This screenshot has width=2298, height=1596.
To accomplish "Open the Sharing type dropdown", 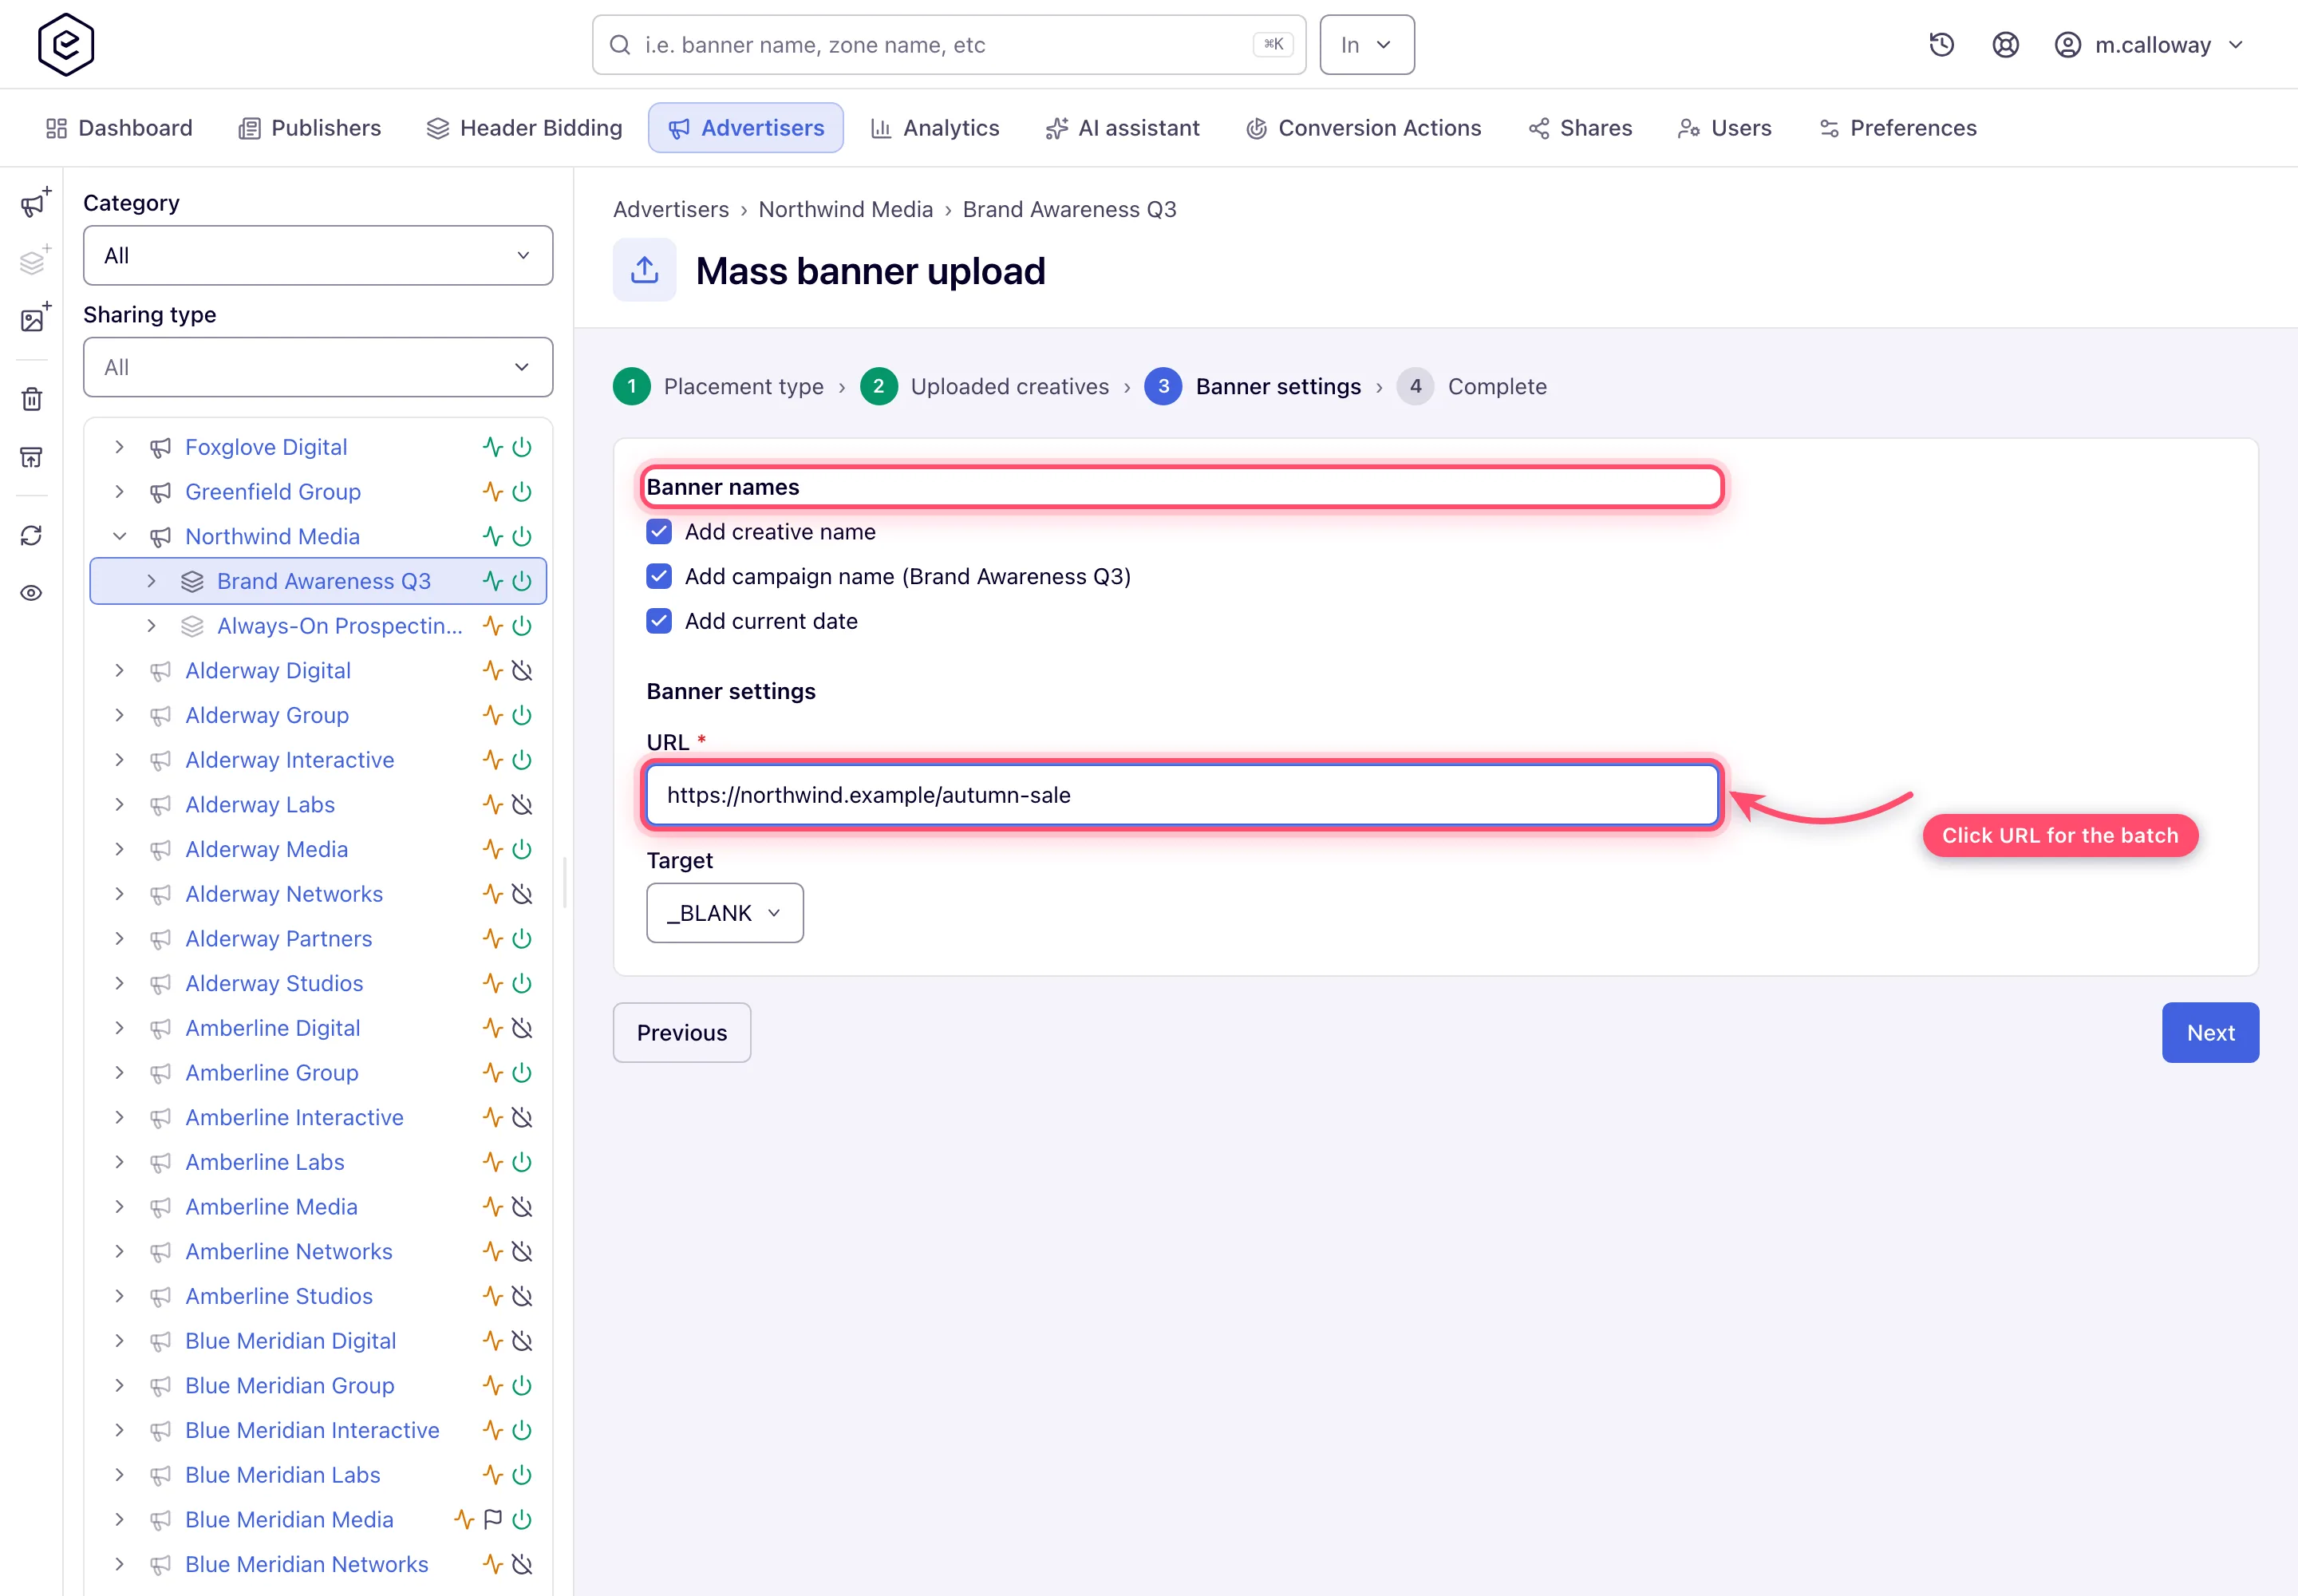I will (318, 367).
